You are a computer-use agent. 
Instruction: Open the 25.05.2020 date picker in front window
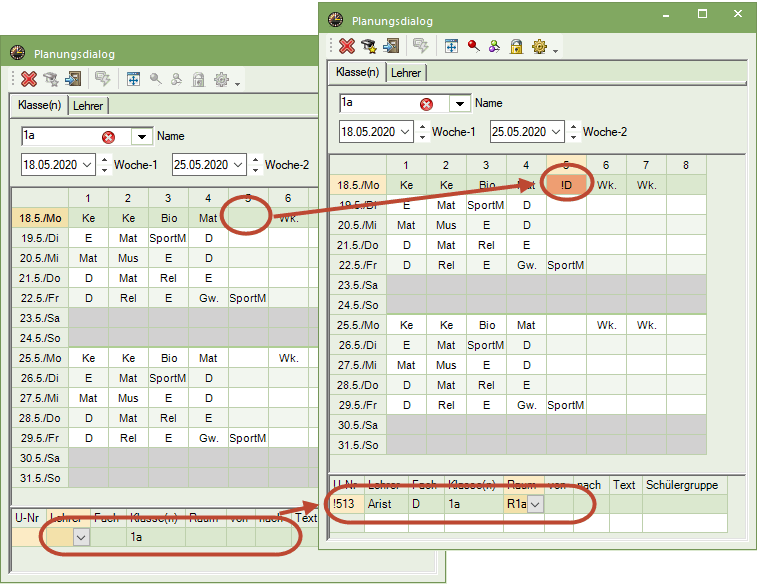tap(556, 132)
